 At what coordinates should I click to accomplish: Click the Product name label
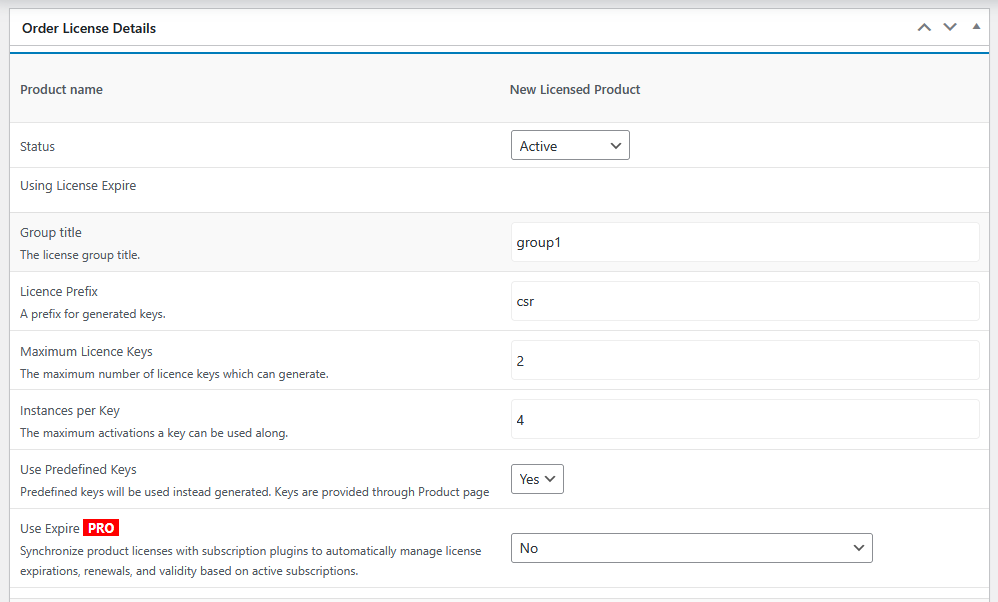tap(61, 89)
